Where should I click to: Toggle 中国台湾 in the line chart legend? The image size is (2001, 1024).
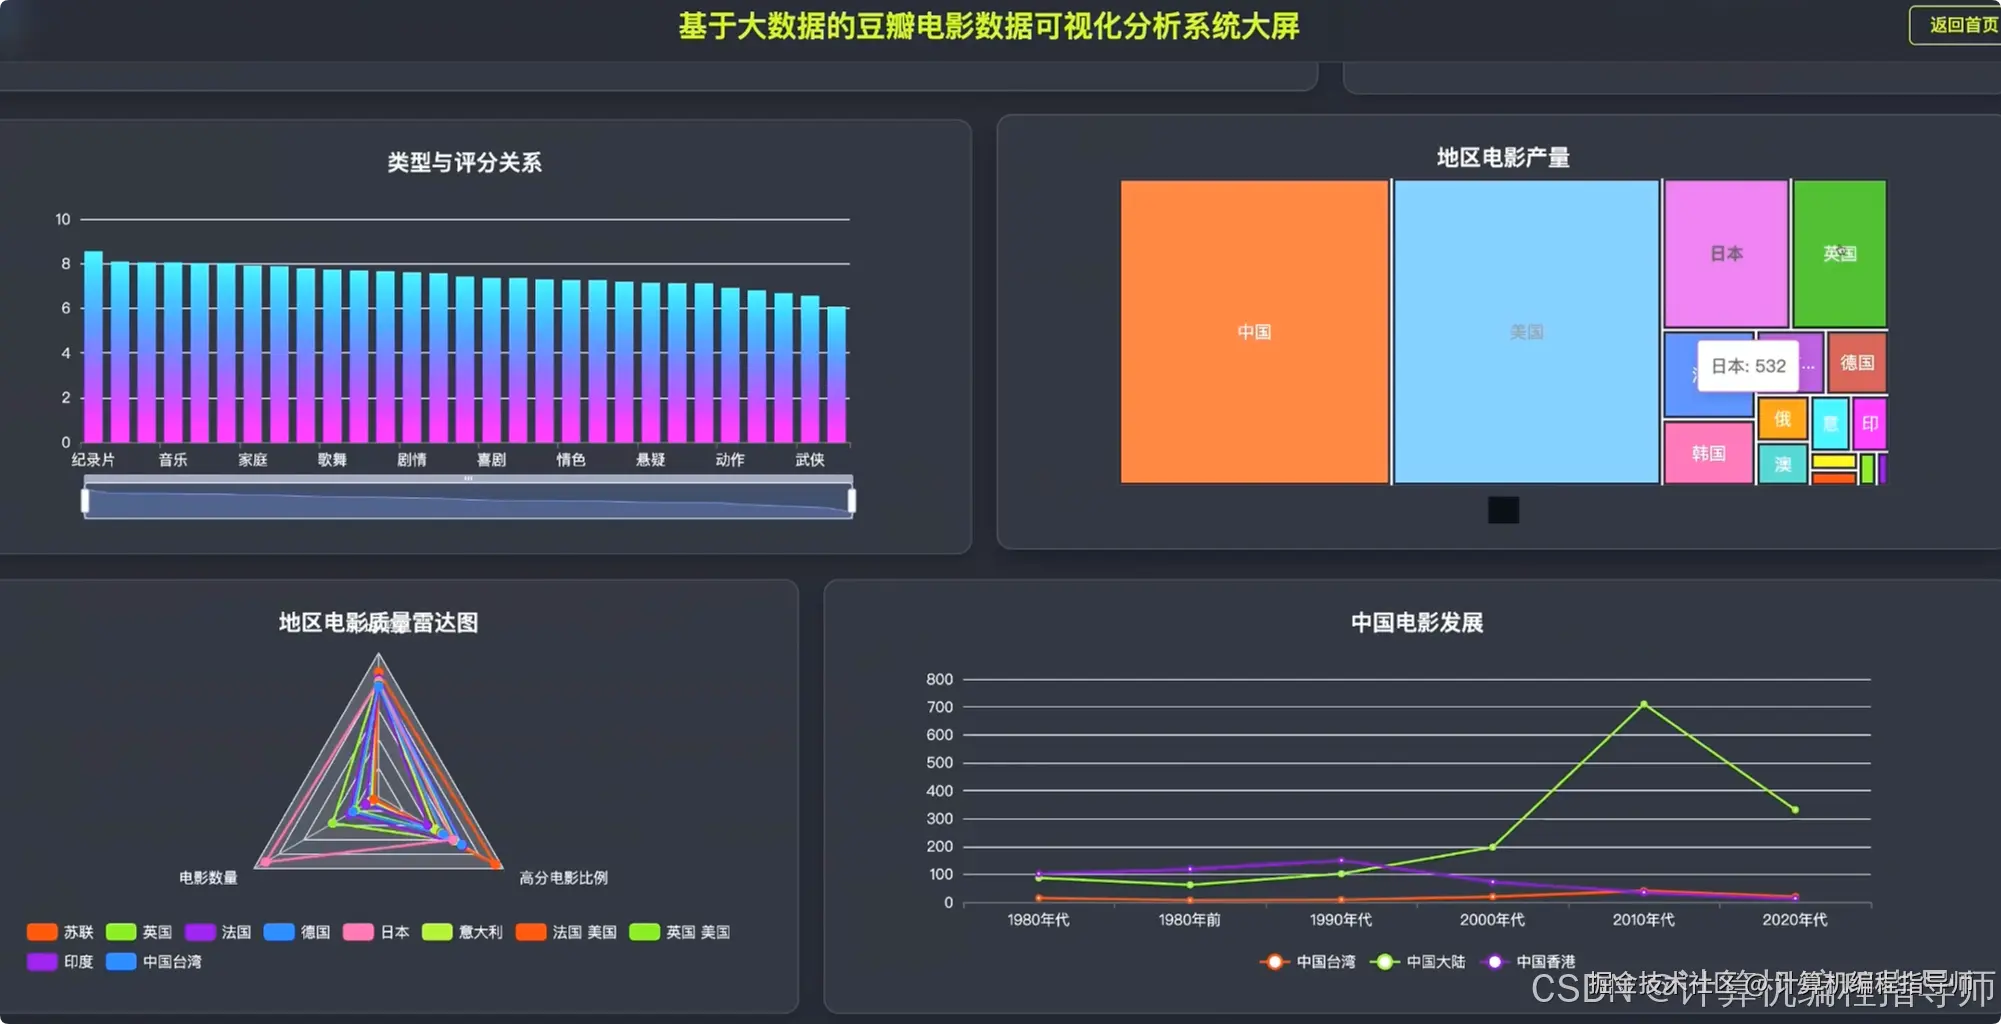(1308, 962)
